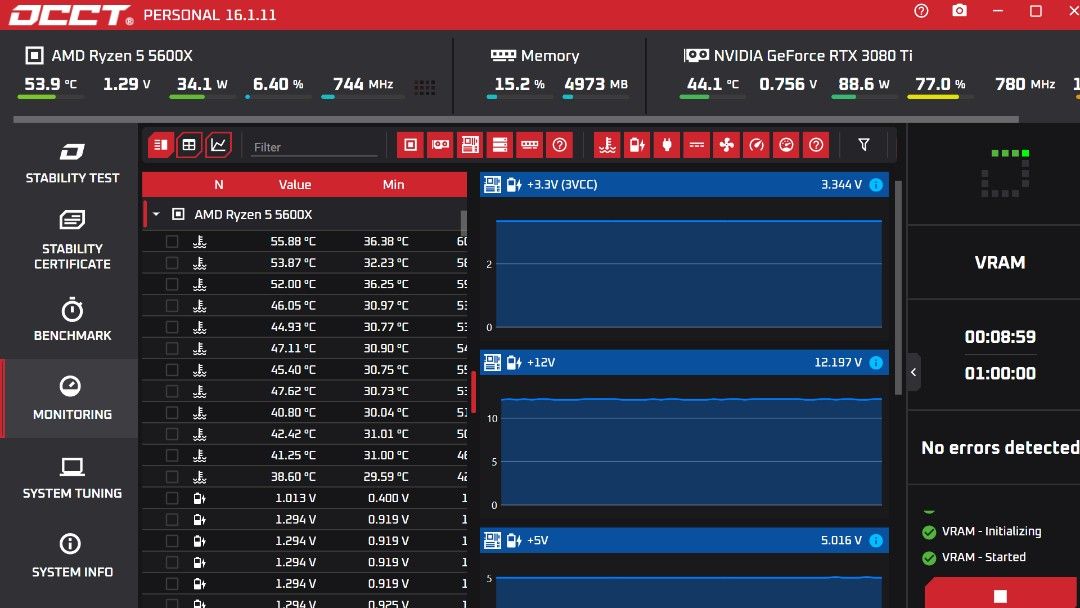
Task: Toggle the fan speed sensor type filter
Action: (x=727, y=145)
